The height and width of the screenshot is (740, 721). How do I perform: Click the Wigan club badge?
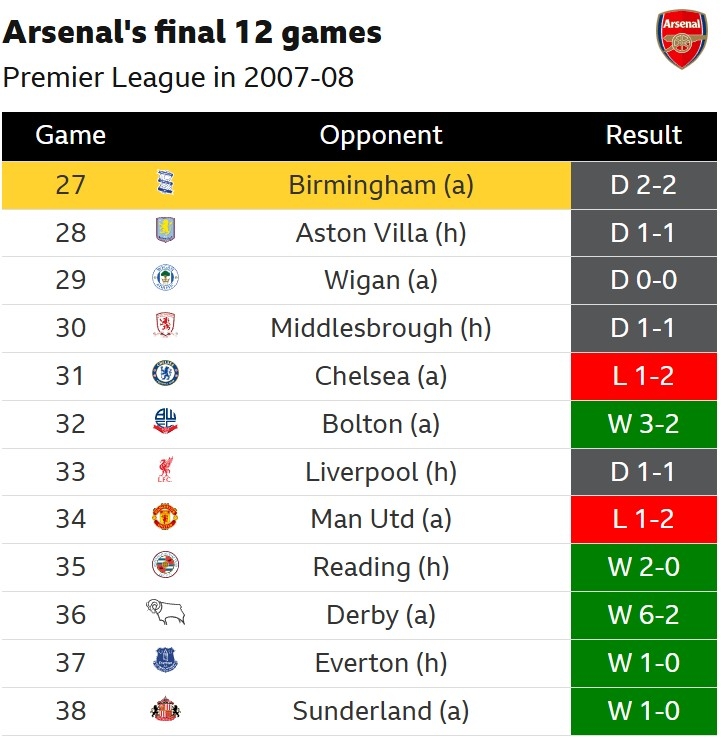(x=165, y=279)
